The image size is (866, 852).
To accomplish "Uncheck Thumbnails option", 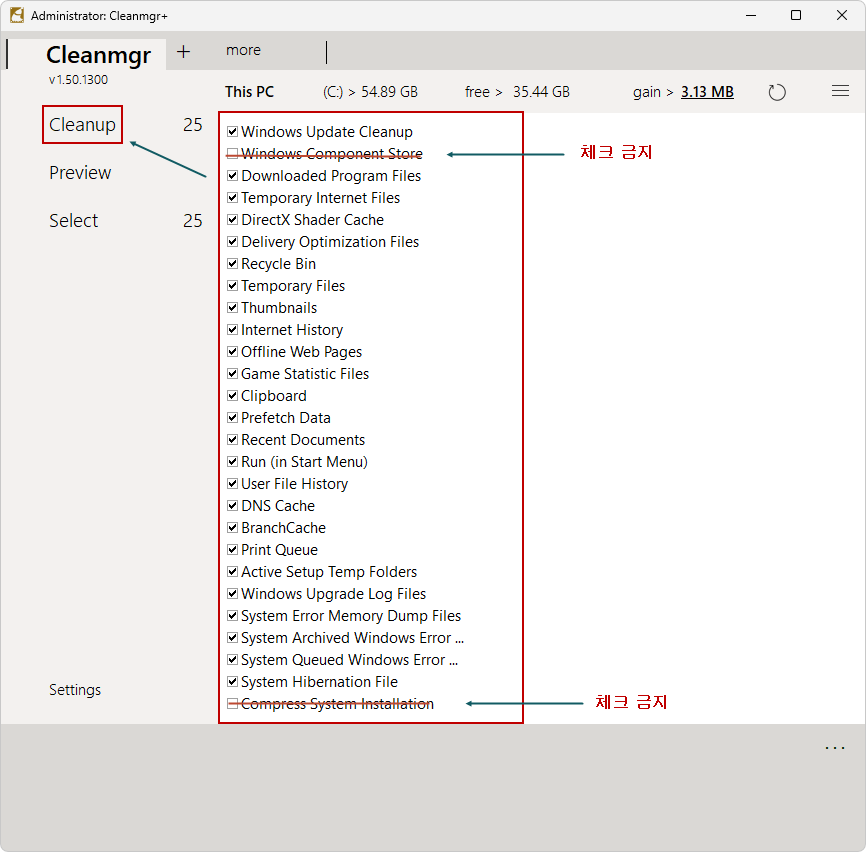I will pos(233,308).
